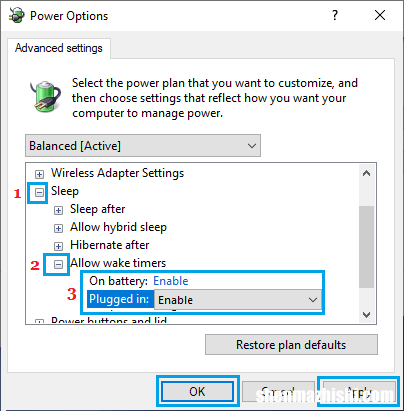404x411 pixels.
Task: Open the question mark help button
Action: click(x=335, y=15)
